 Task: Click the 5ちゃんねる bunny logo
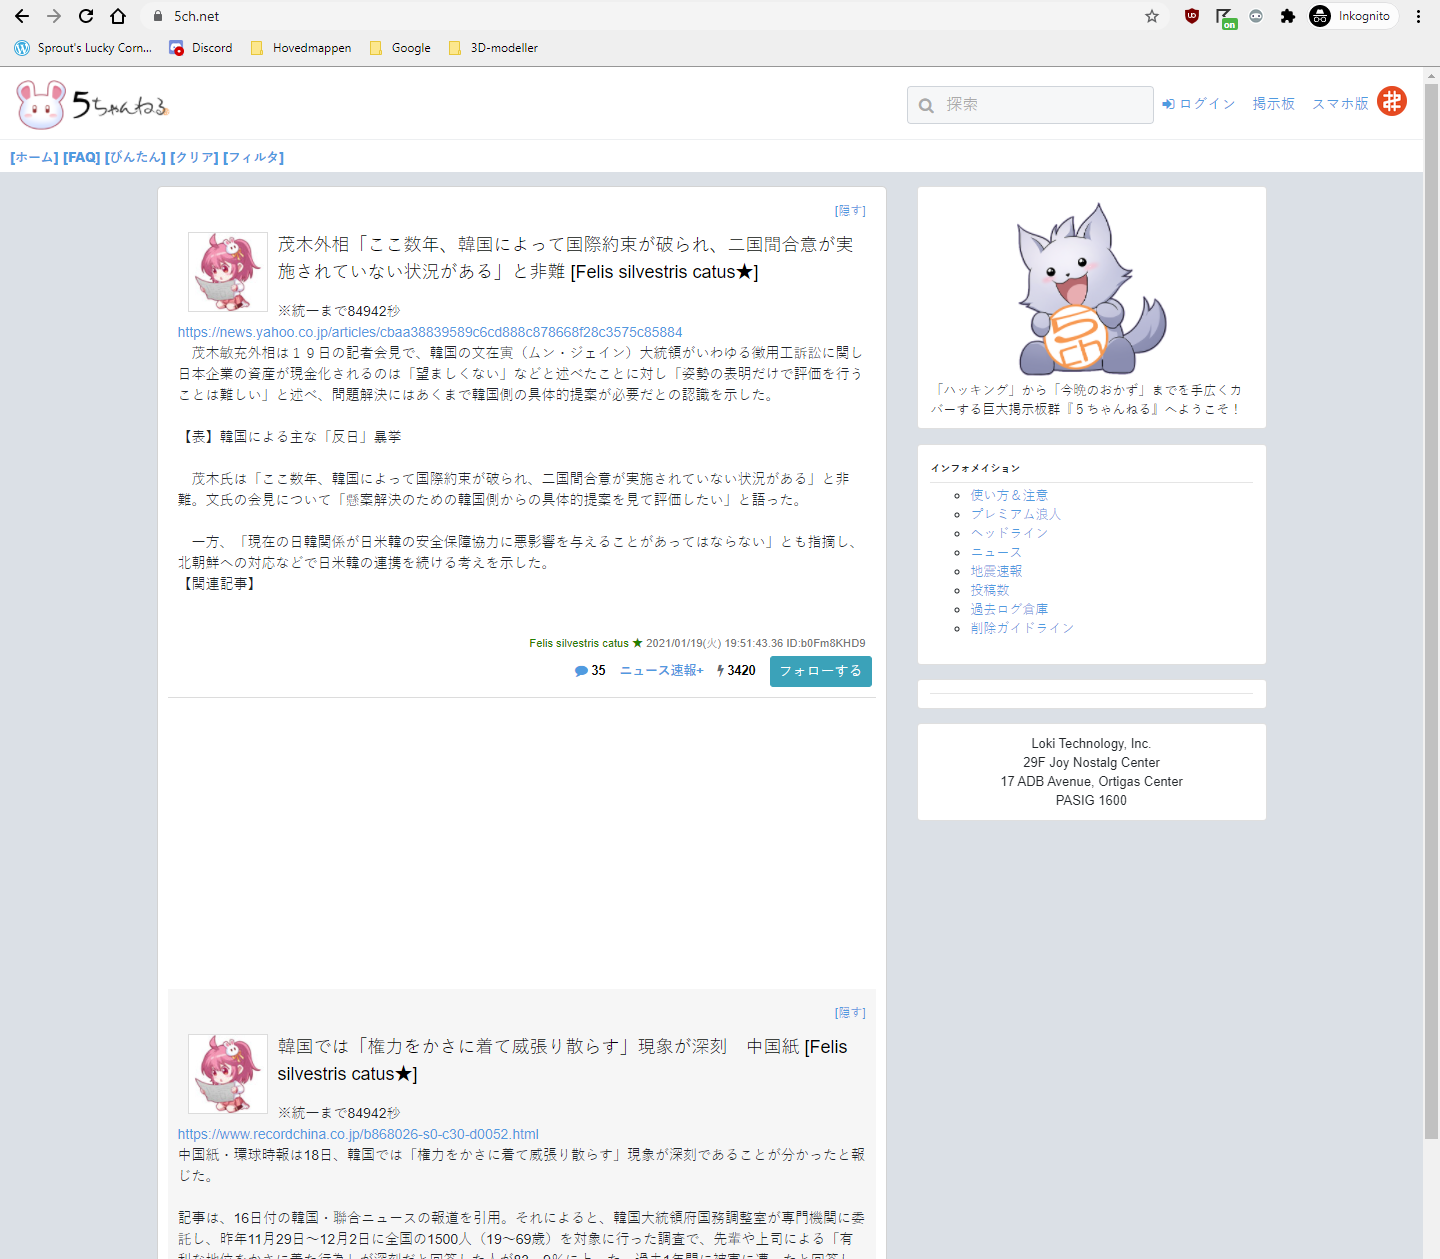click(x=41, y=103)
